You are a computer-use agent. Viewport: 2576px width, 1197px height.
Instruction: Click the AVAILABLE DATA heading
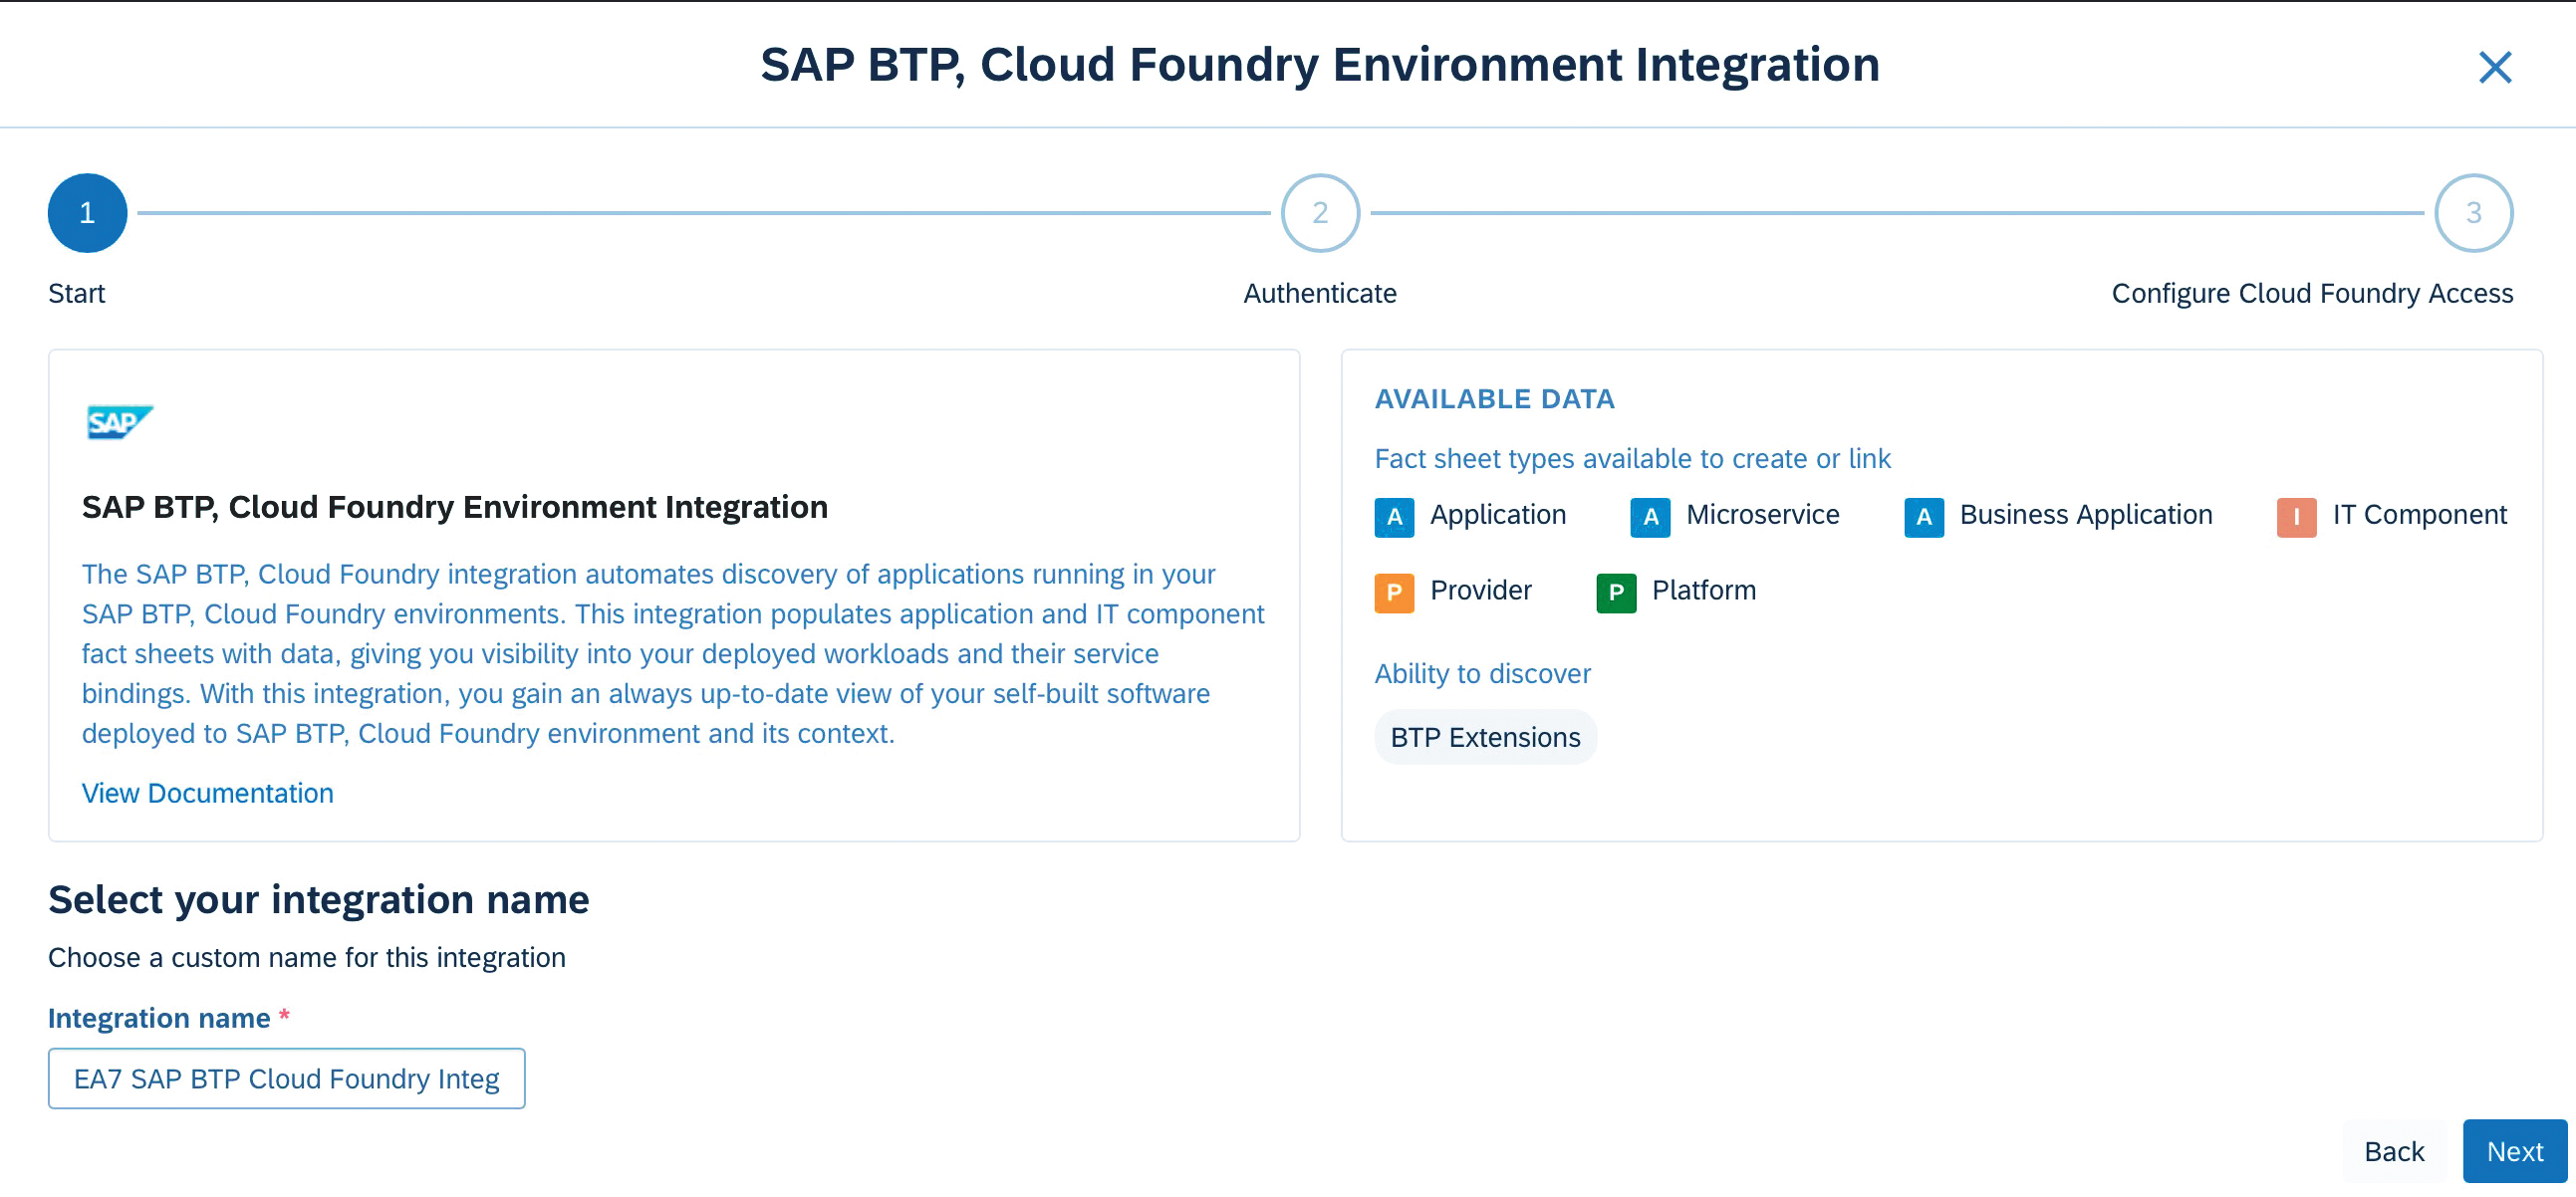(1494, 399)
